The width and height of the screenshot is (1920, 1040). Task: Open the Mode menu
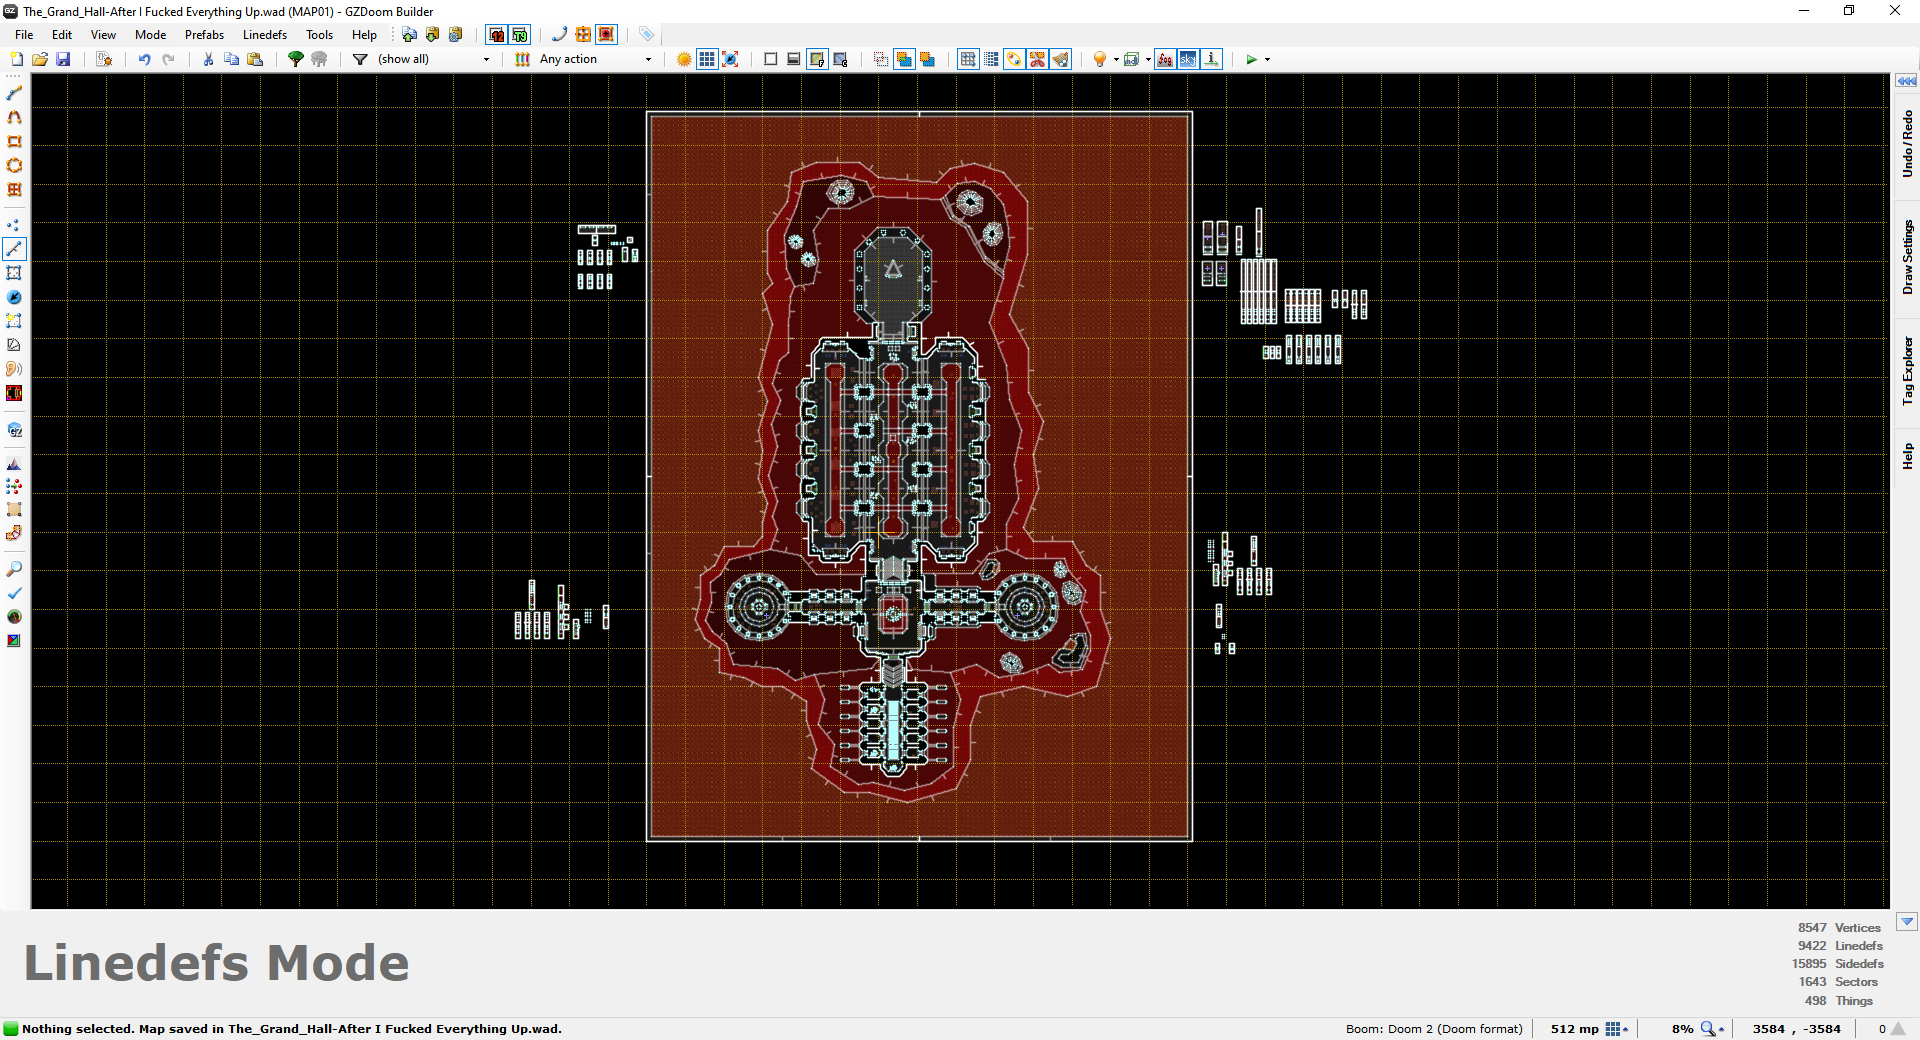(x=151, y=34)
